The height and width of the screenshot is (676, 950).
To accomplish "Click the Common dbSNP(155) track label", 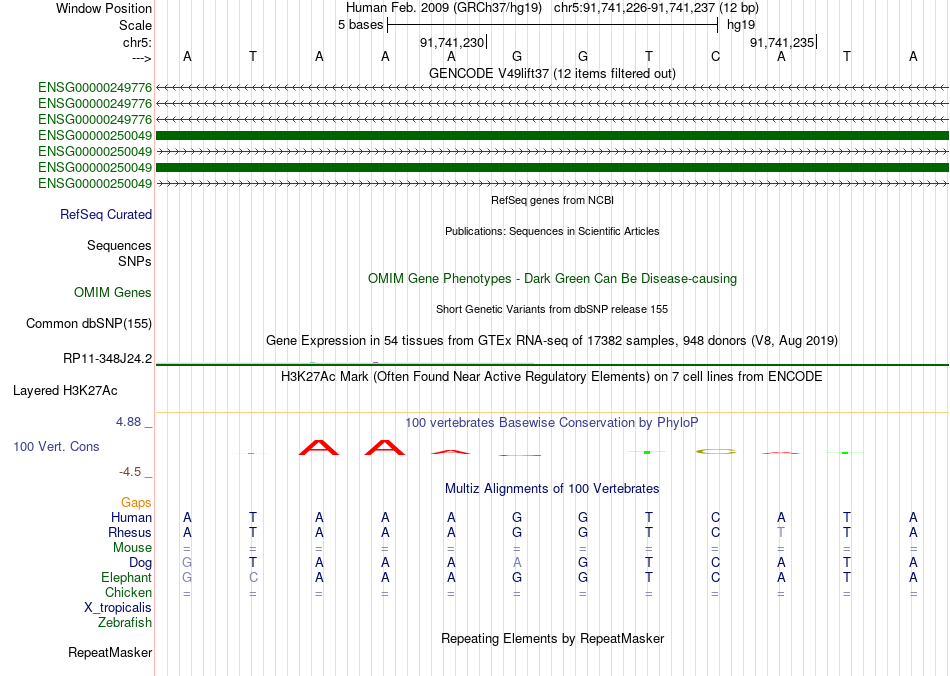I will tap(88, 323).
